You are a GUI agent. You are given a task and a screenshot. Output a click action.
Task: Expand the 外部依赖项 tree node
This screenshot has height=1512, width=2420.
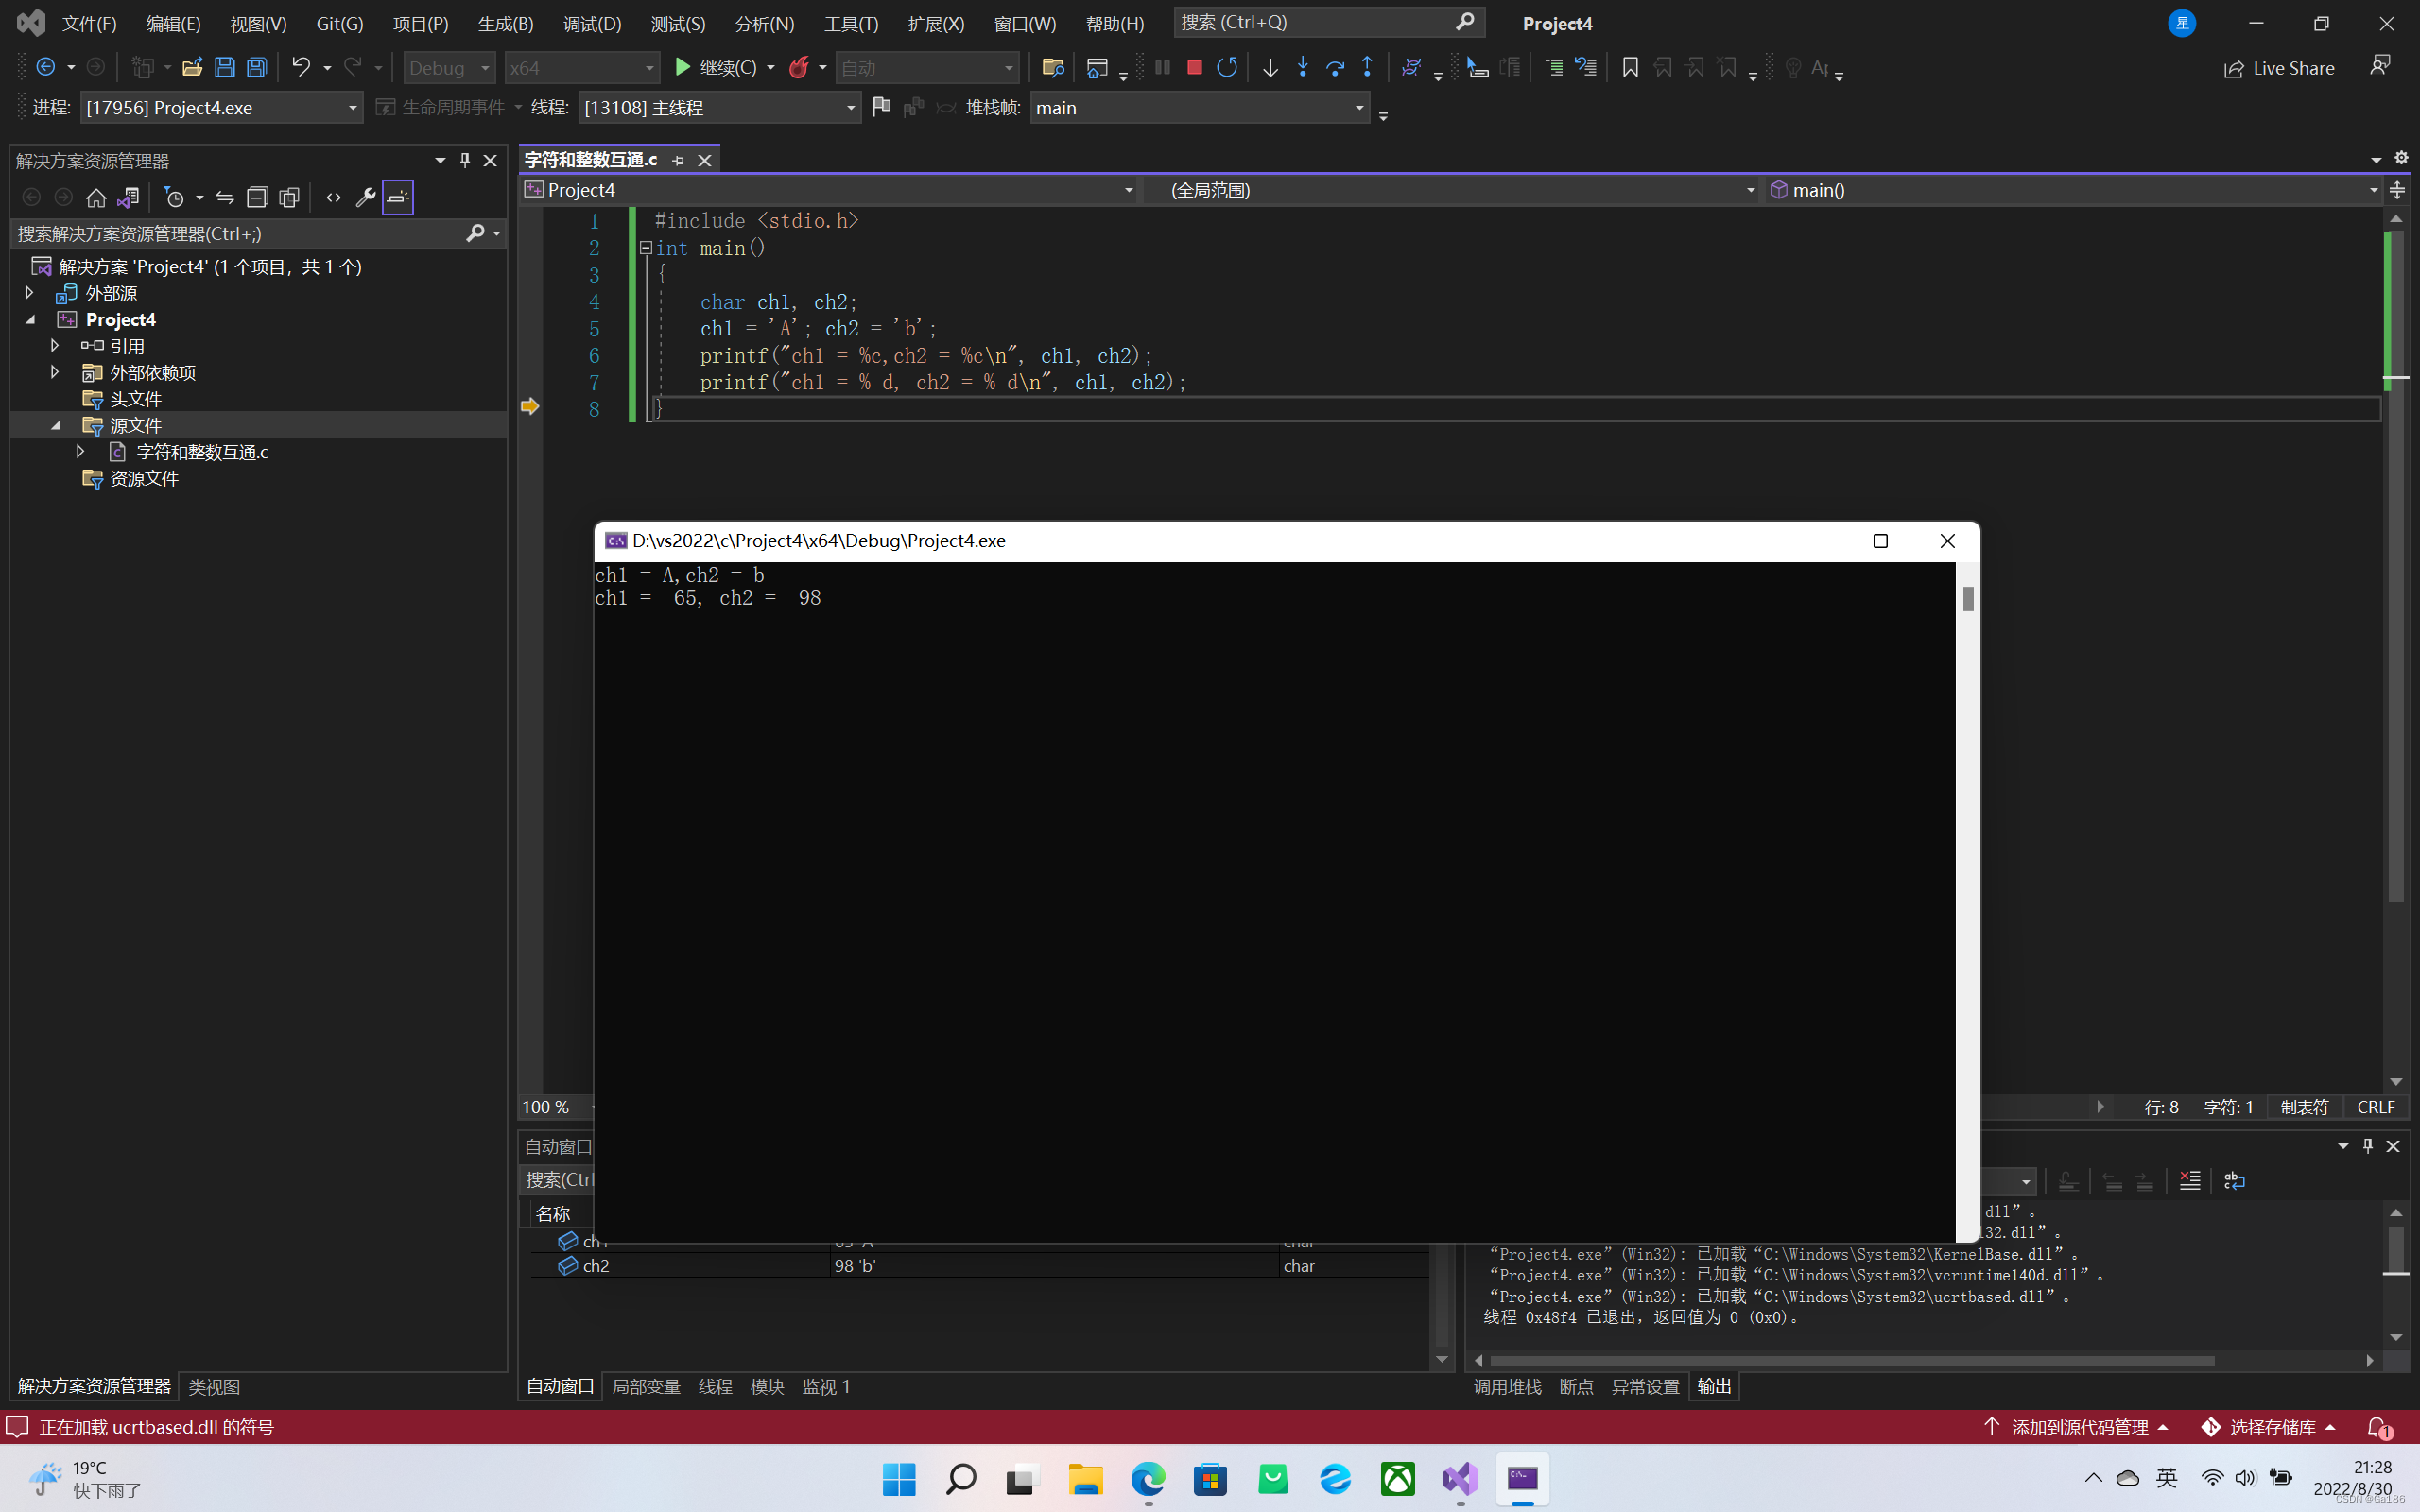pyautogui.click(x=55, y=372)
